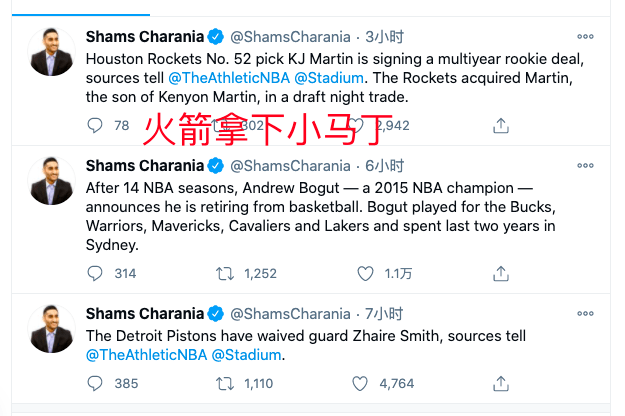Viewport: 625px width, 416px height.
Task: Retweet the Andrew Bogut retirement tweet
Action: point(225,274)
